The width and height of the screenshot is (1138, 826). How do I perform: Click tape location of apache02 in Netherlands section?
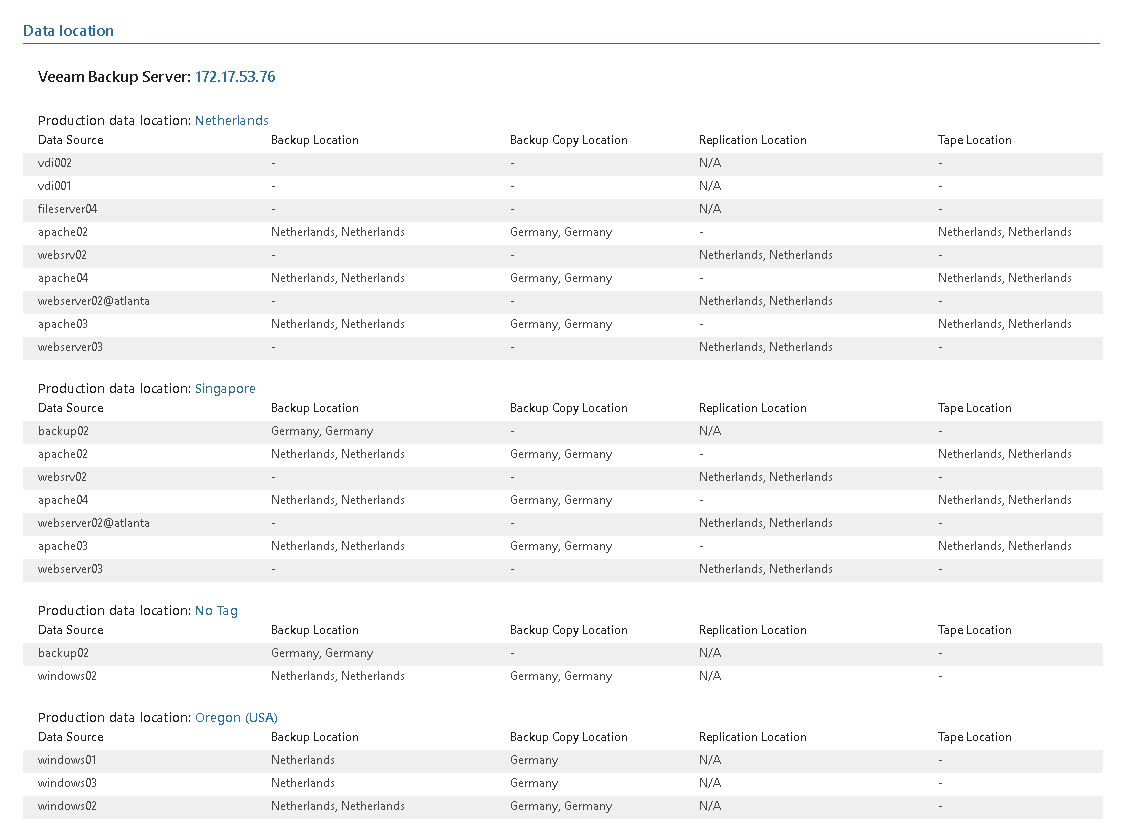(x=1004, y=232)
